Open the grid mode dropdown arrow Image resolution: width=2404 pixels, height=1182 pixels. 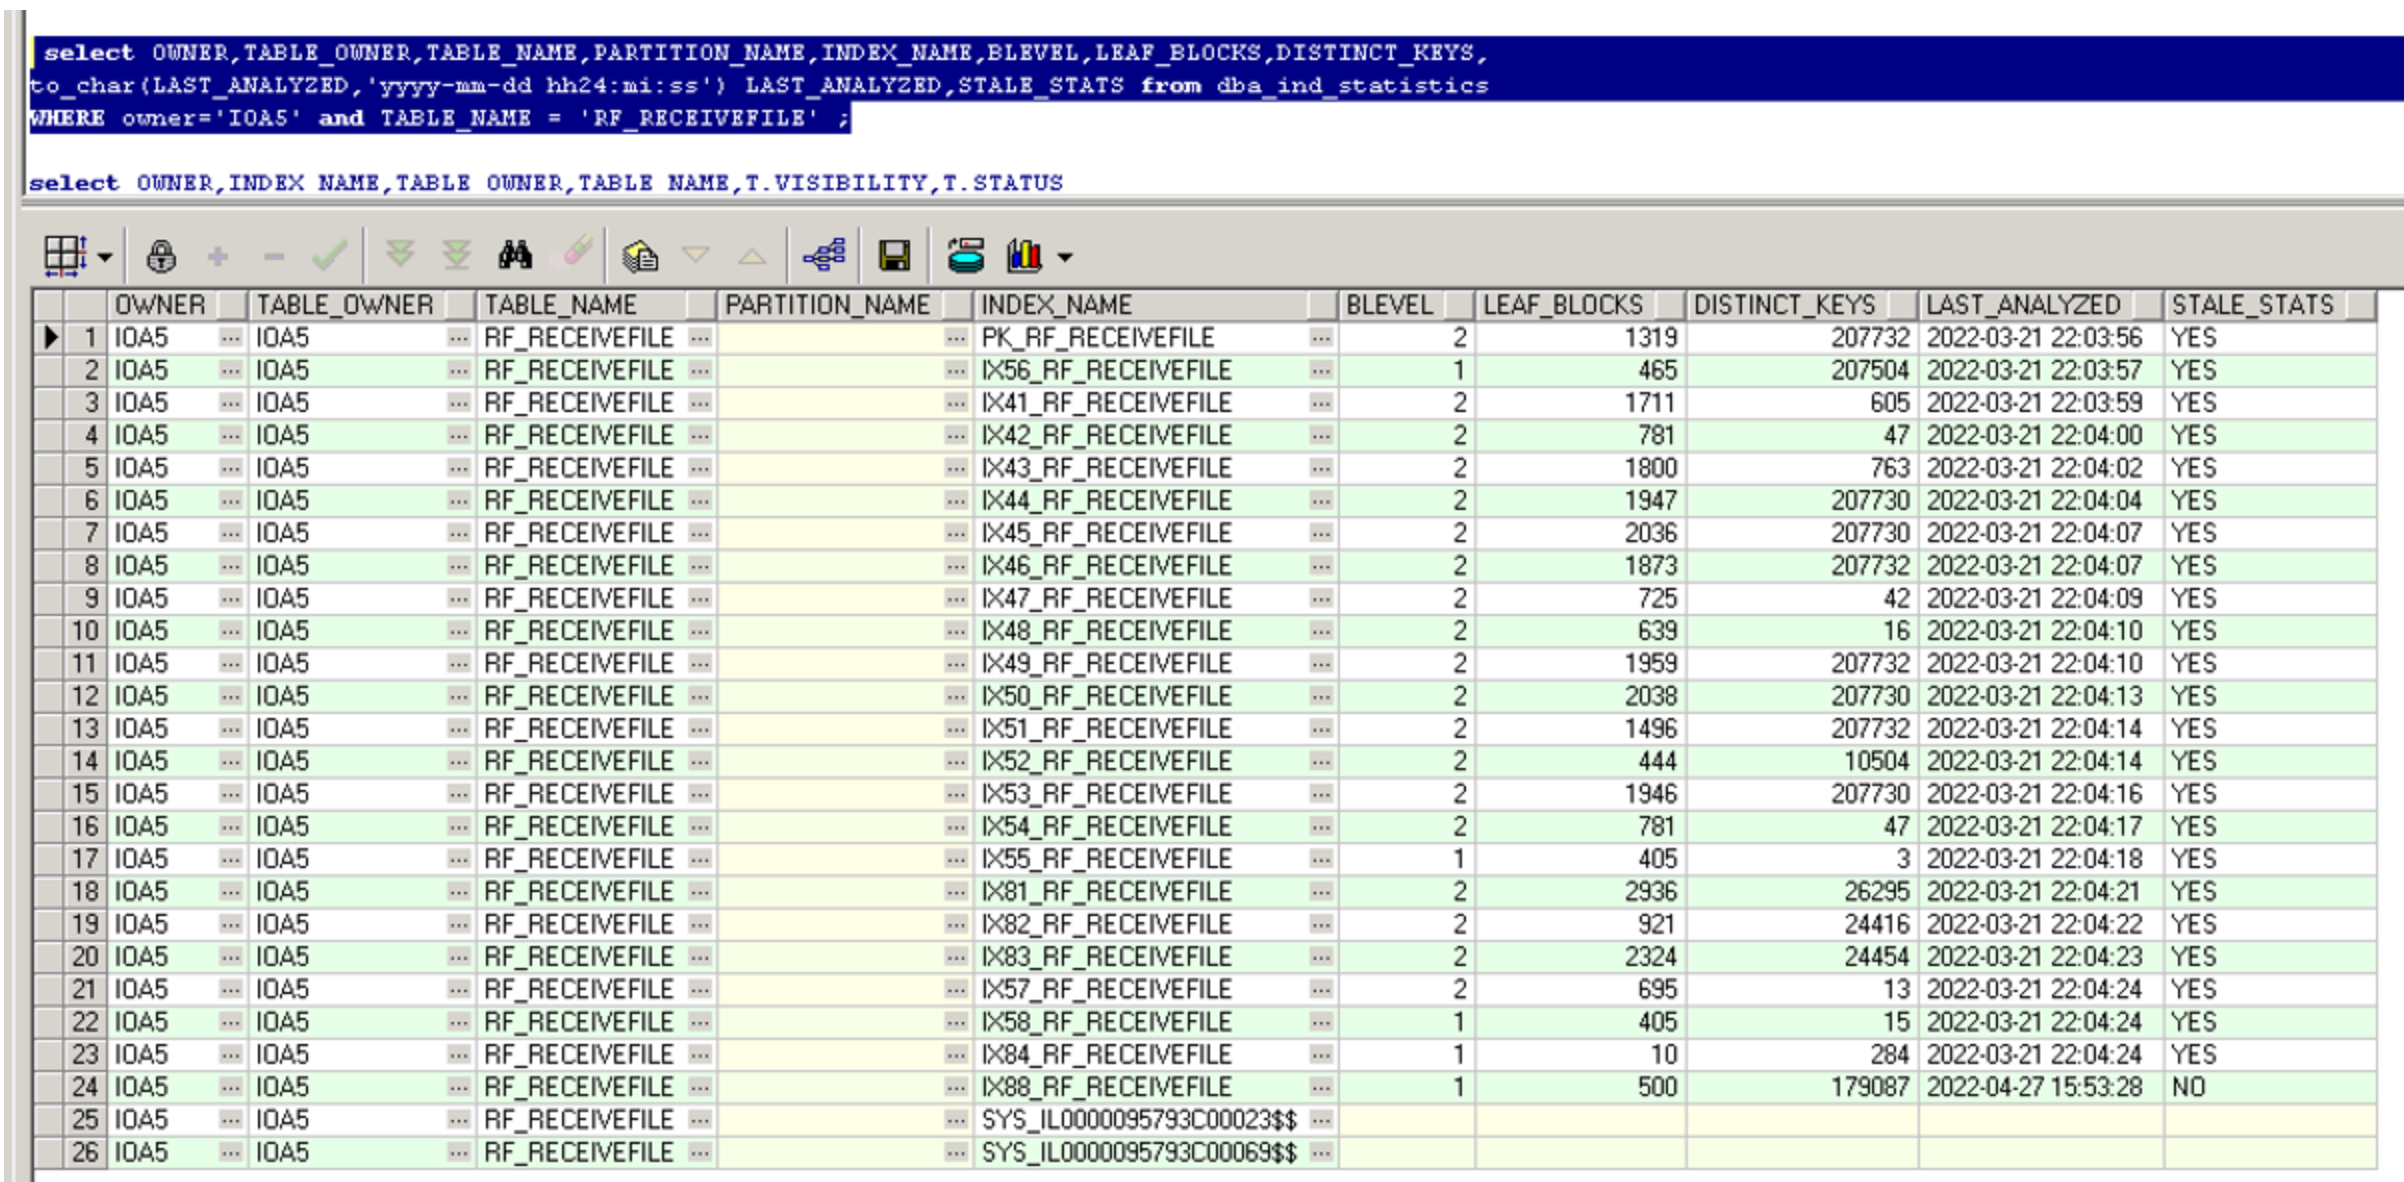tap(105, 257)
